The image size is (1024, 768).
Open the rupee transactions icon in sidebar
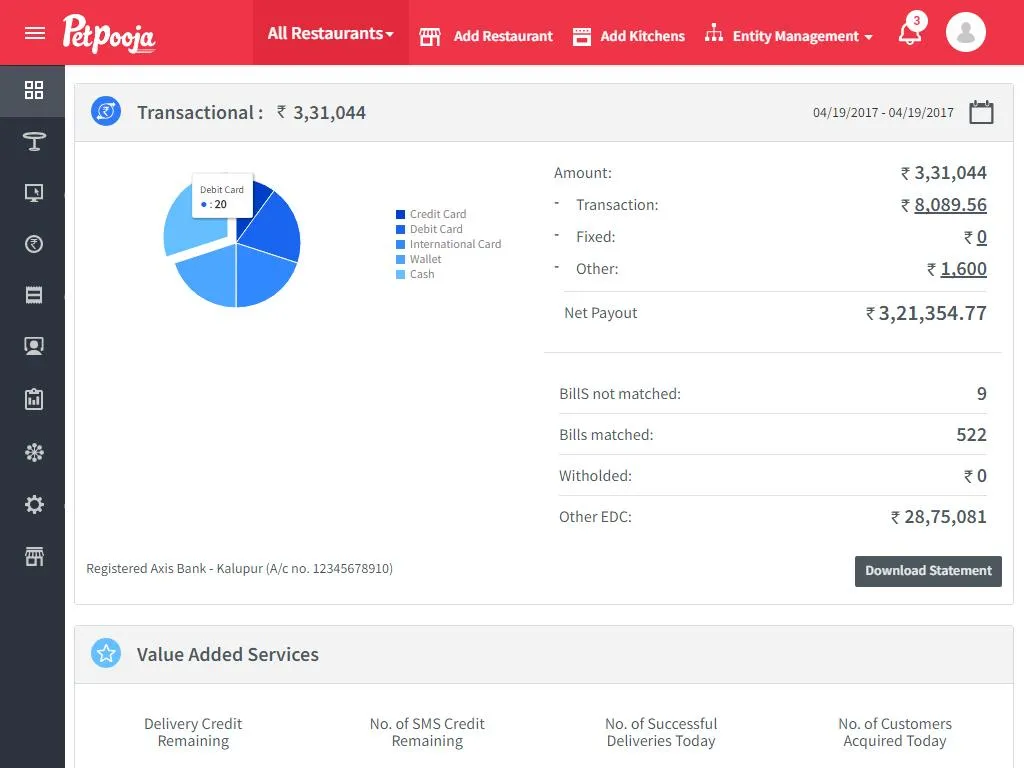coord(33,243)
